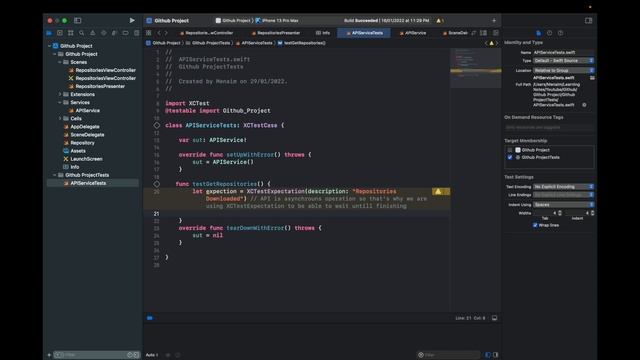Open the Line Endings dropdown
The image size is (640, 360).
click(563, 195)
